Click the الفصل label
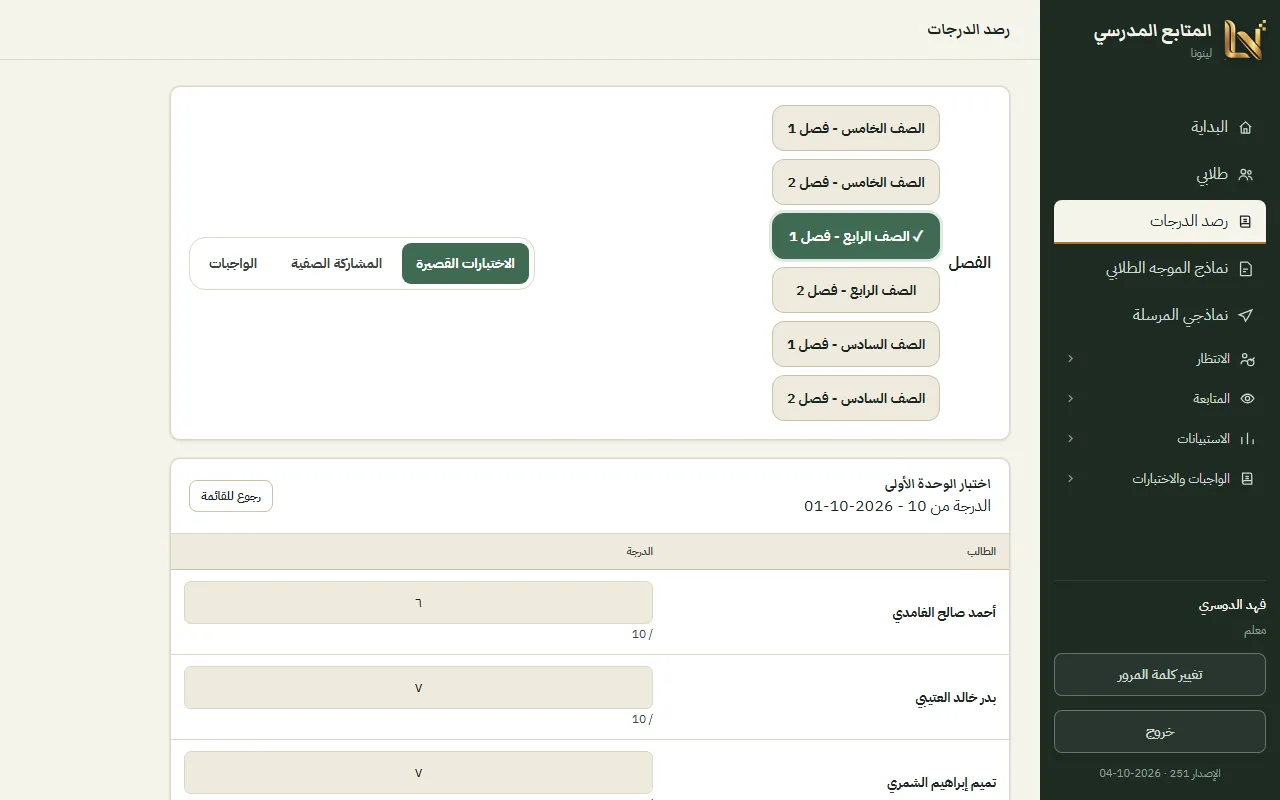This screenshot has width=1280, height=800. [969, 263]
